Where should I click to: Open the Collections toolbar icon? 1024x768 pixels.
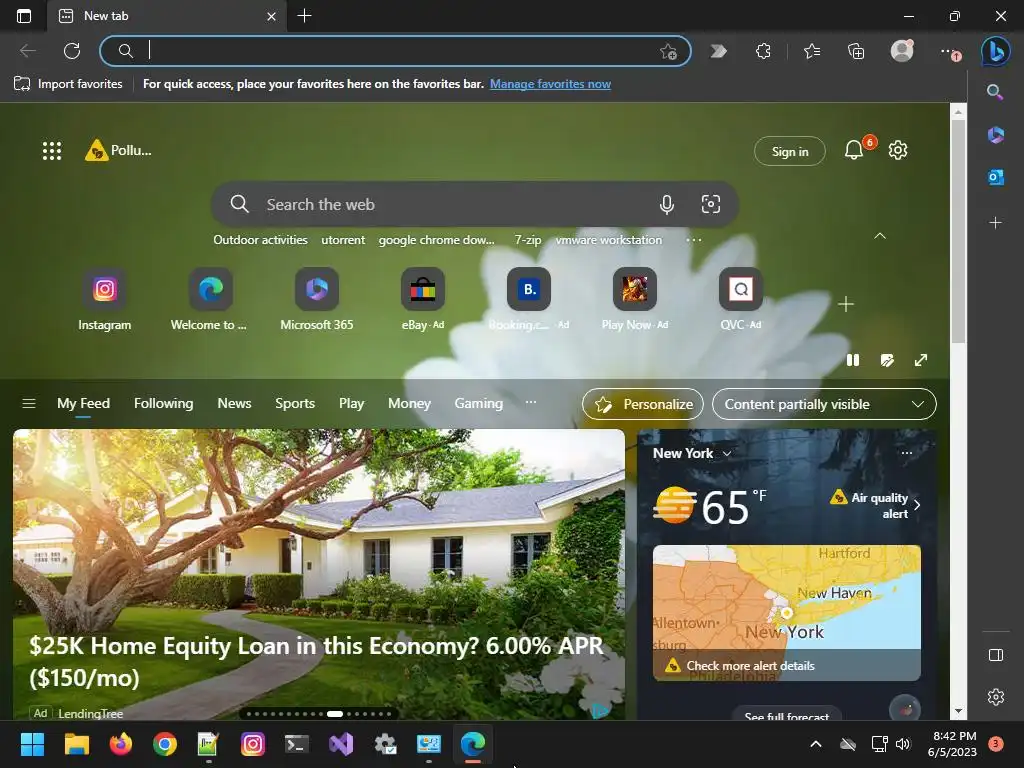click(856, 51)
